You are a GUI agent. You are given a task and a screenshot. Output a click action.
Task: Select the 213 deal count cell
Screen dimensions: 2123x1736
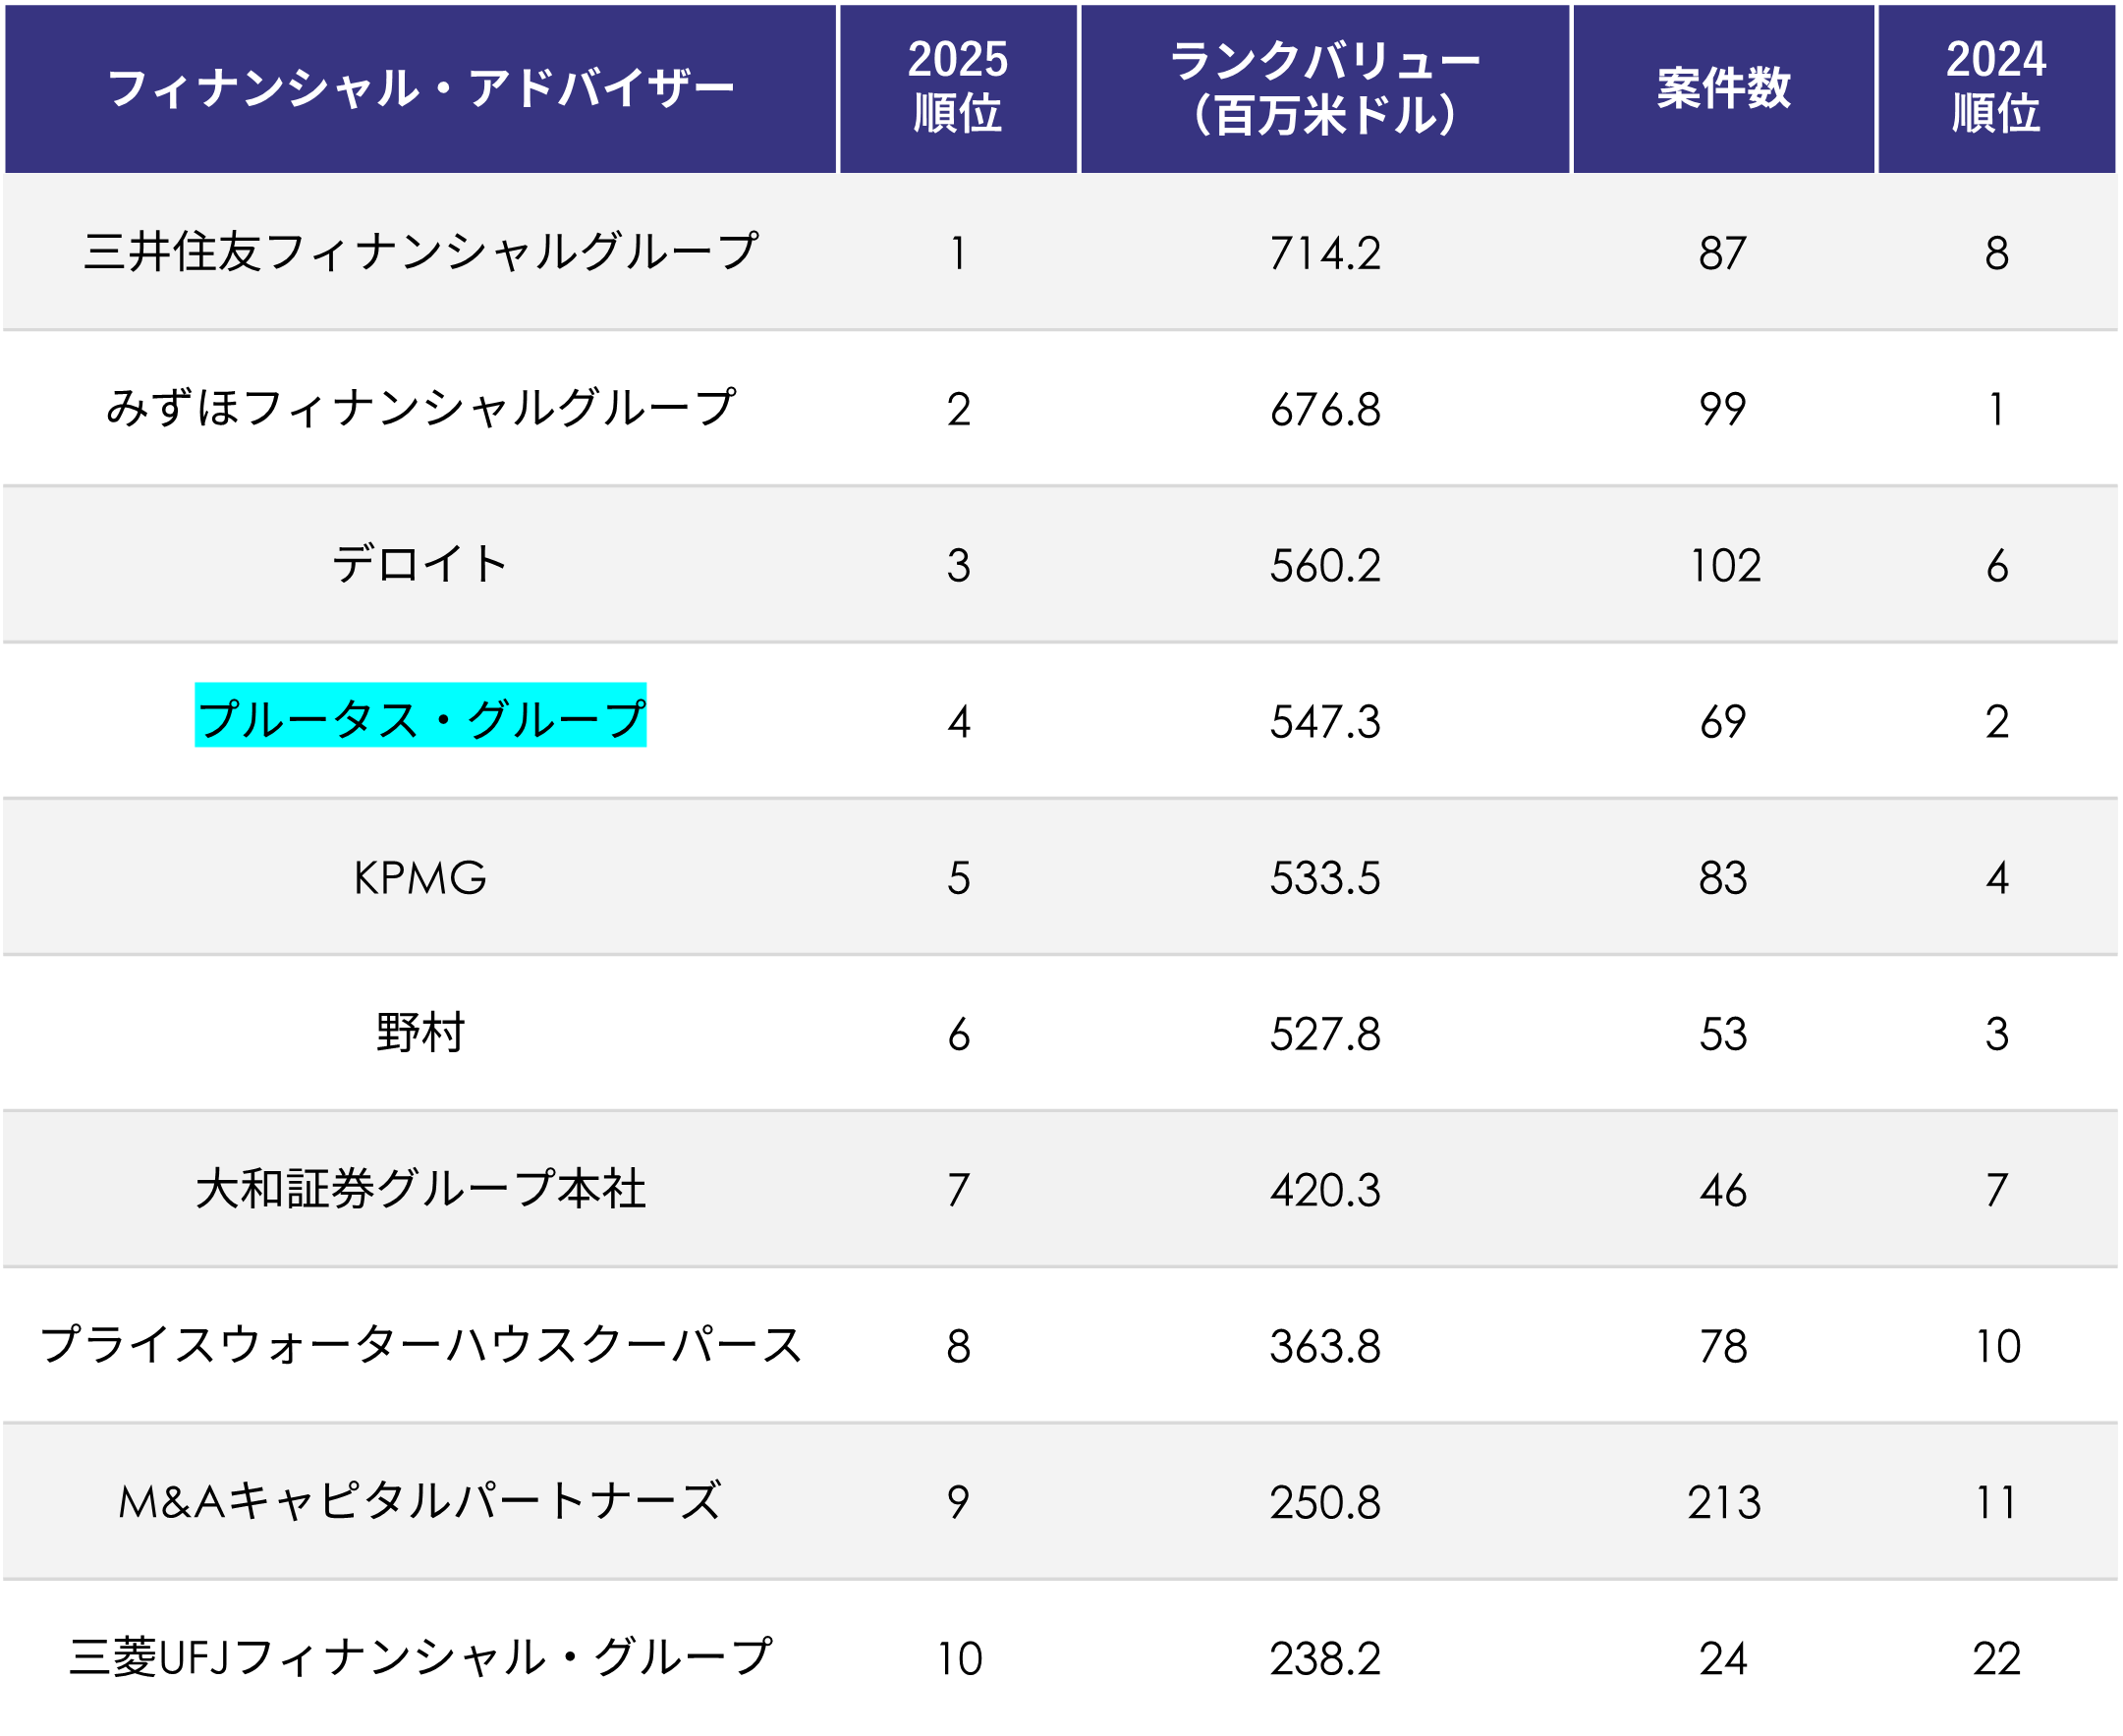point(1723,1503)
